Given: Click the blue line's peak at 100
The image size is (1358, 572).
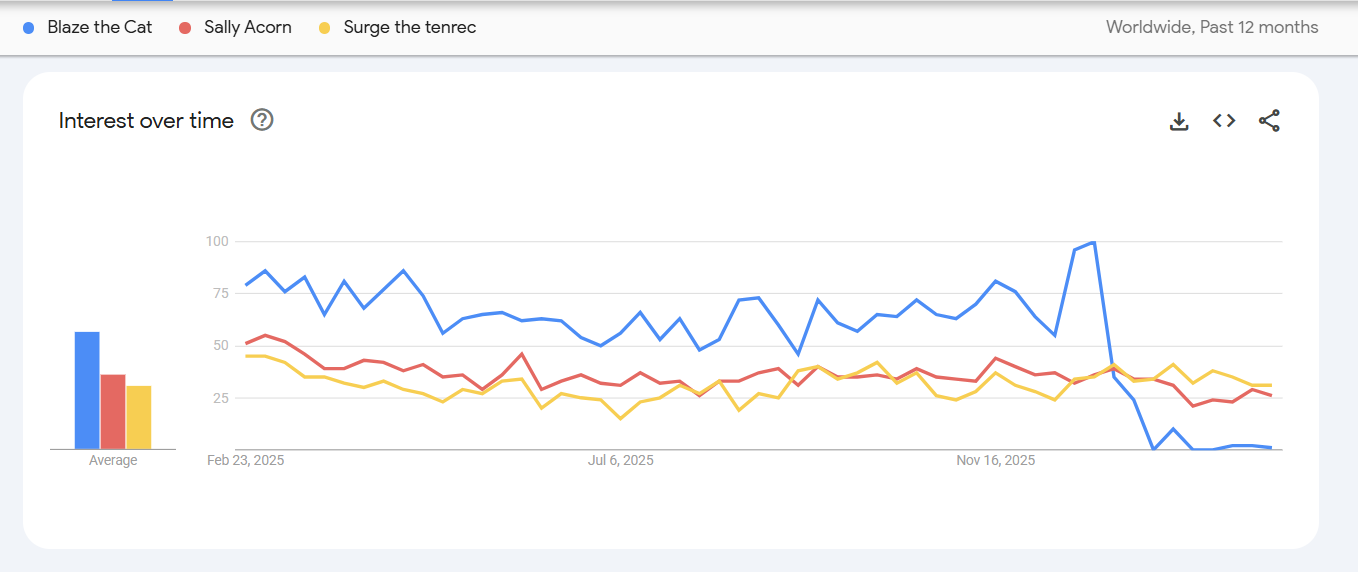Looking at the screenshot, I should [1093, 242].
